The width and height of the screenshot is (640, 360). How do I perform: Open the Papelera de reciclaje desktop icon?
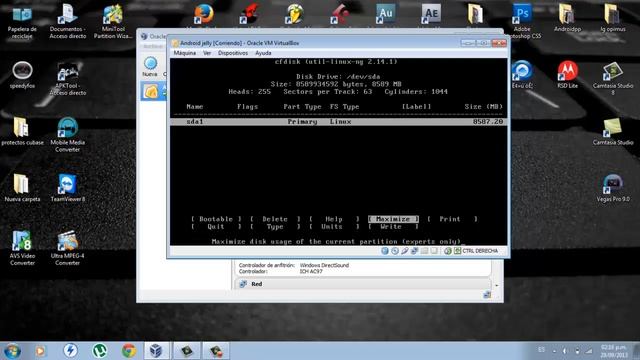pos(22,22)
